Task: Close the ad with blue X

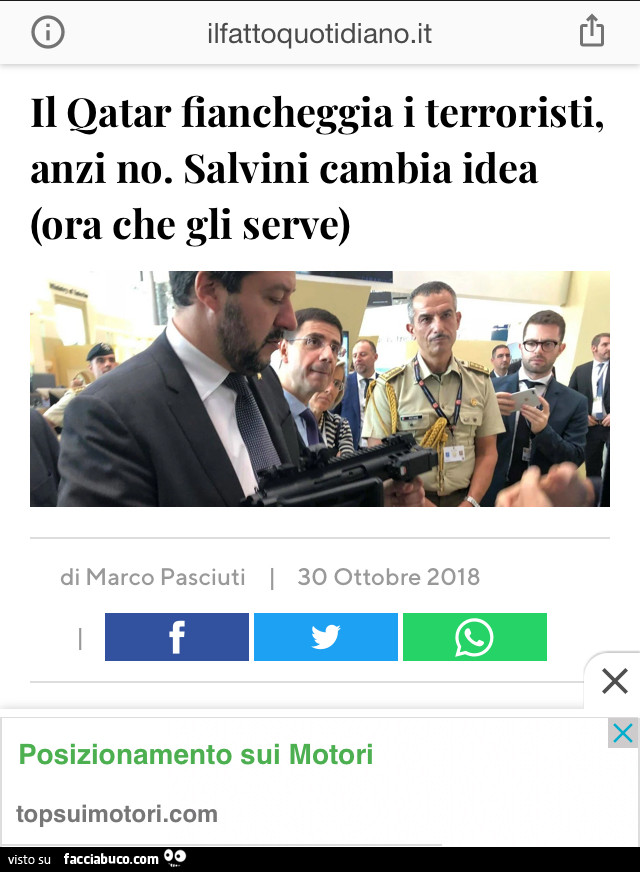Action: [x=623, y=733]
